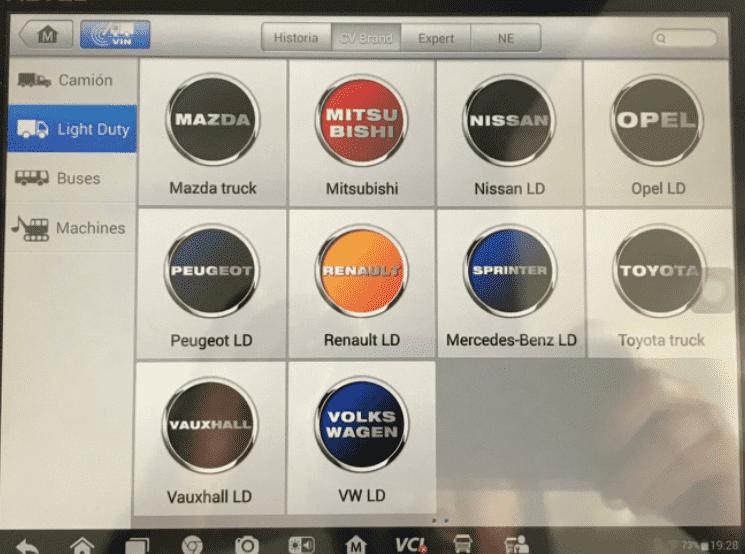The width and height of the screenshot is (745, 554).
Task: Open the recent apps button
Action: click(x=137, y=546)
